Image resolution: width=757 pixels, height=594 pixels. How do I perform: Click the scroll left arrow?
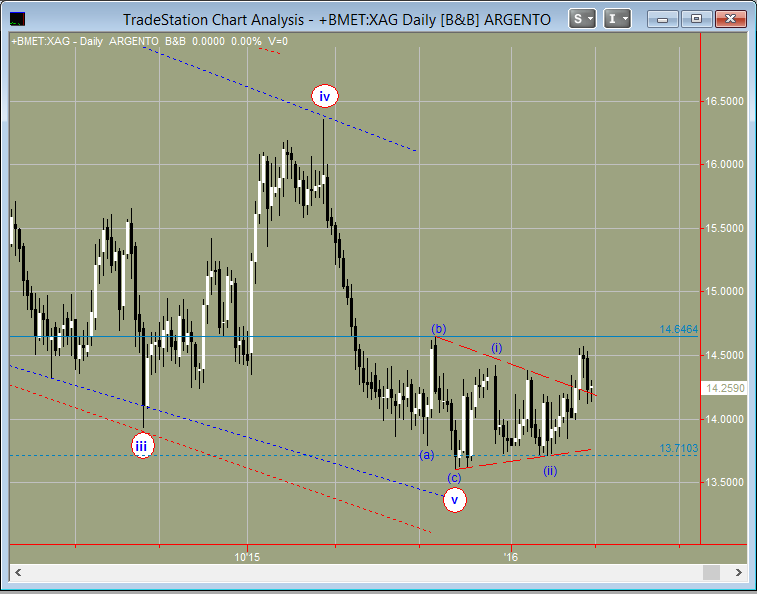pyautogui.click(x=18, y=573)
